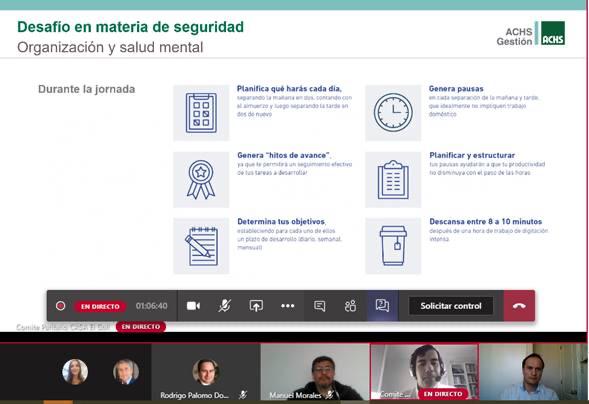
Task: Click heading Genera pausas
Action: click(456, 89)
